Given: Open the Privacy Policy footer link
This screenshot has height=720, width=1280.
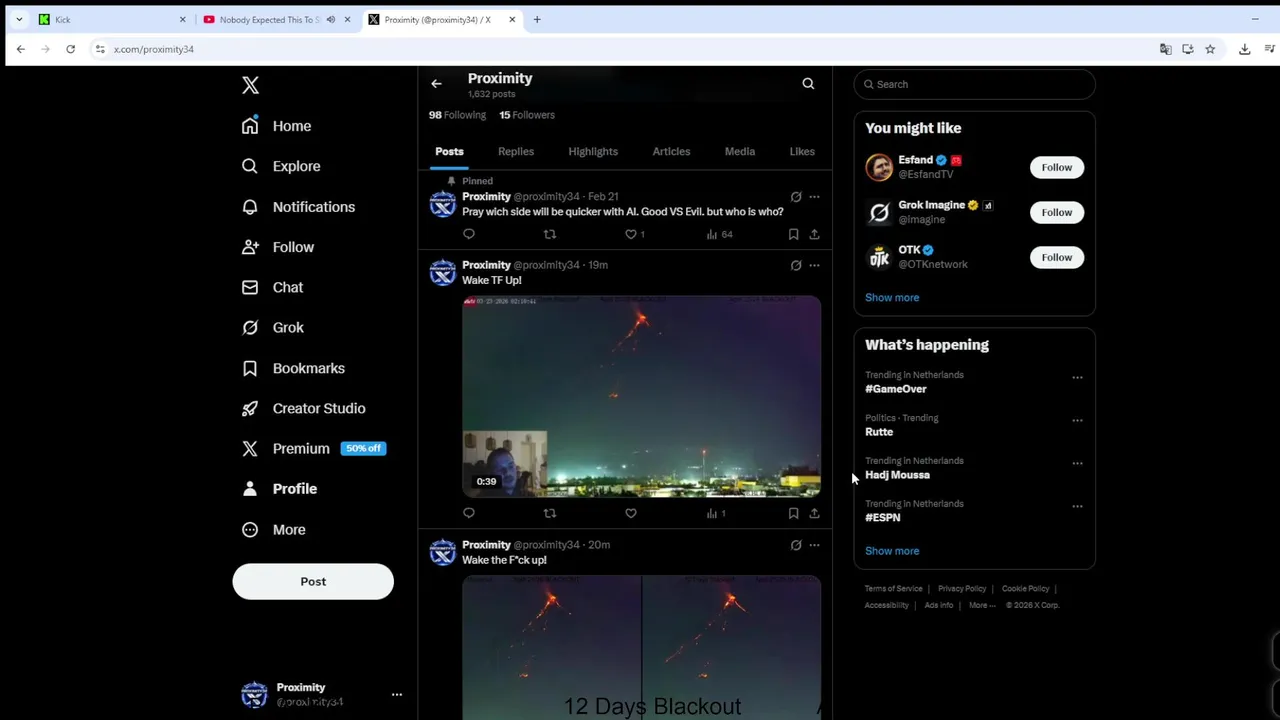Looking at the screenshot, I should tap(962, 589).
